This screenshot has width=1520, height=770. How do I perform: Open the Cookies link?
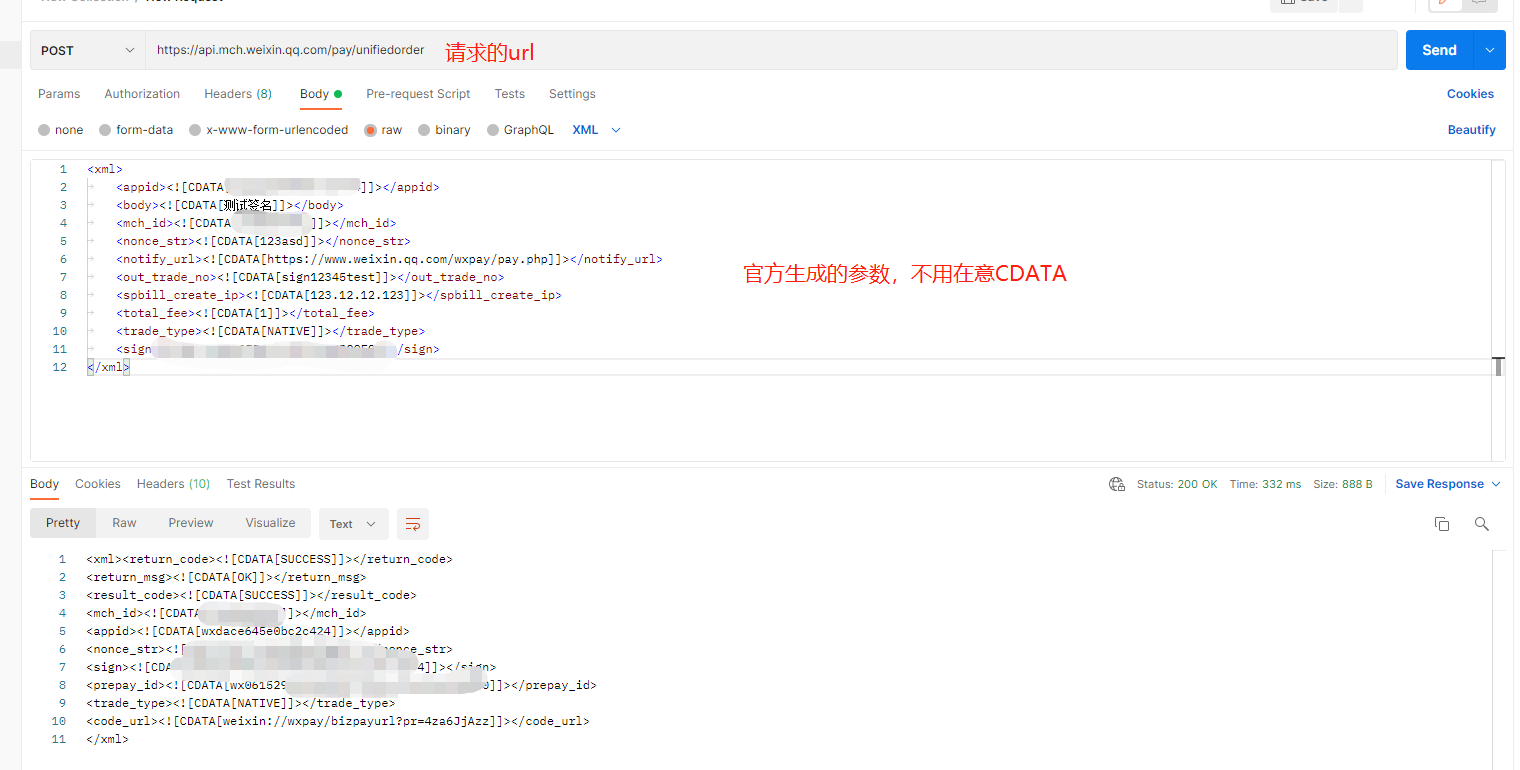click(1470, 94)
